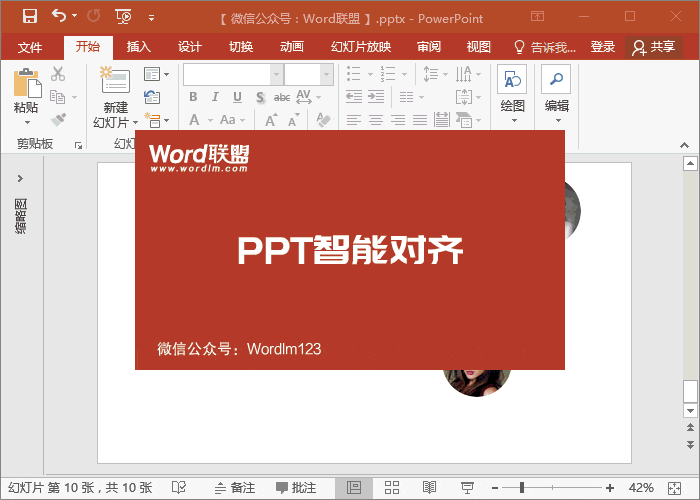Start slideshow from beginning icon in quick access
This screenshot has height=500, width=700.
tap(123, 17)
